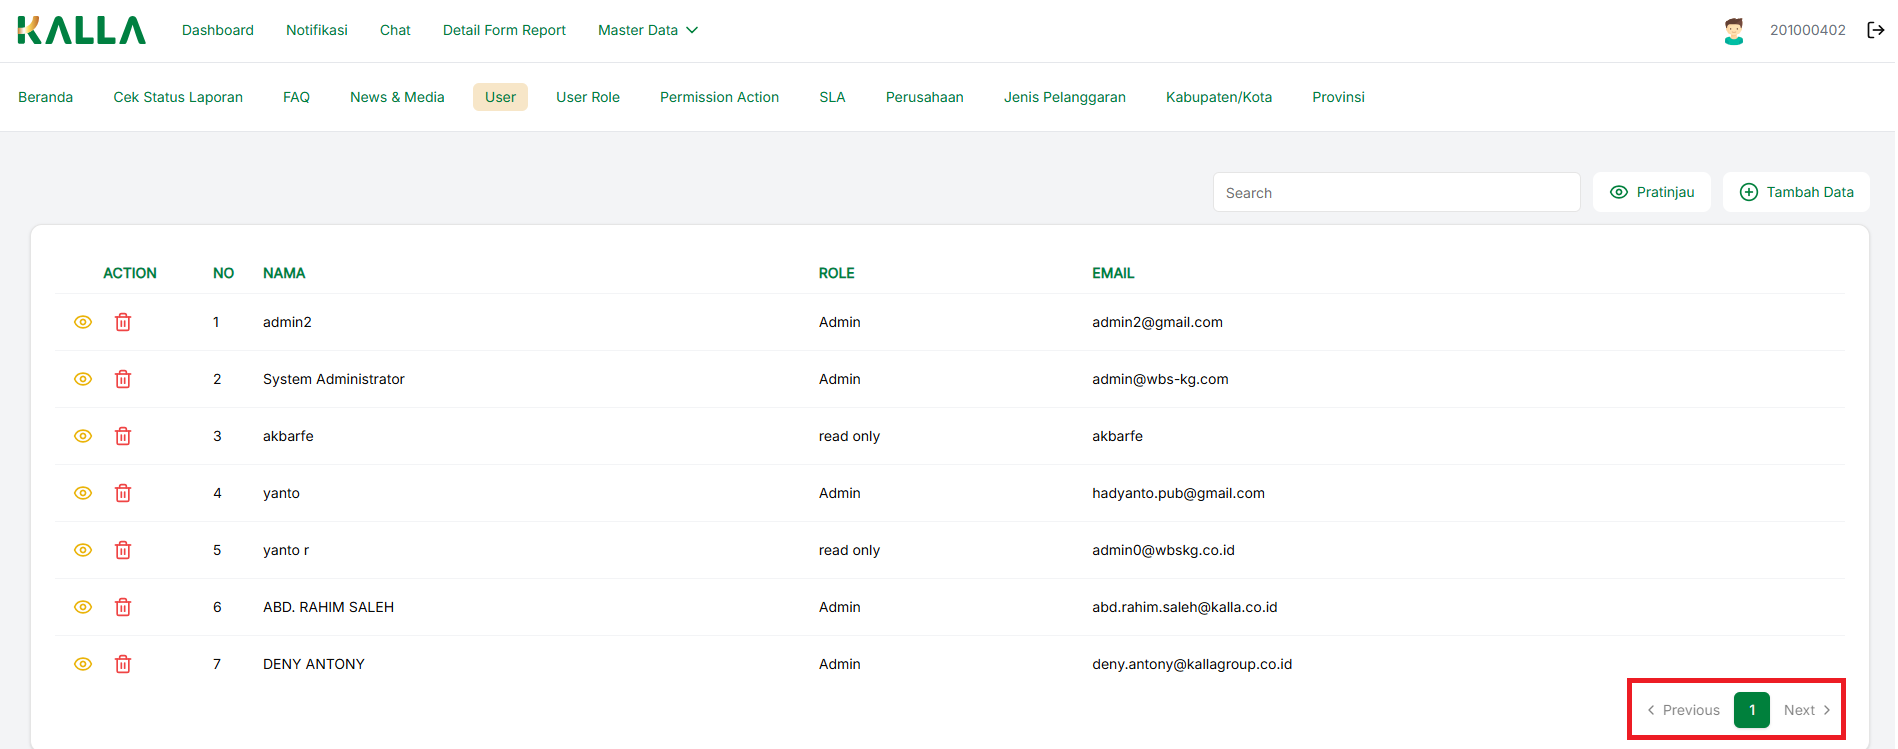Screen dimensions: 1898x749
Task: Delete the admin2 user row
Action: tap(123, 322)
